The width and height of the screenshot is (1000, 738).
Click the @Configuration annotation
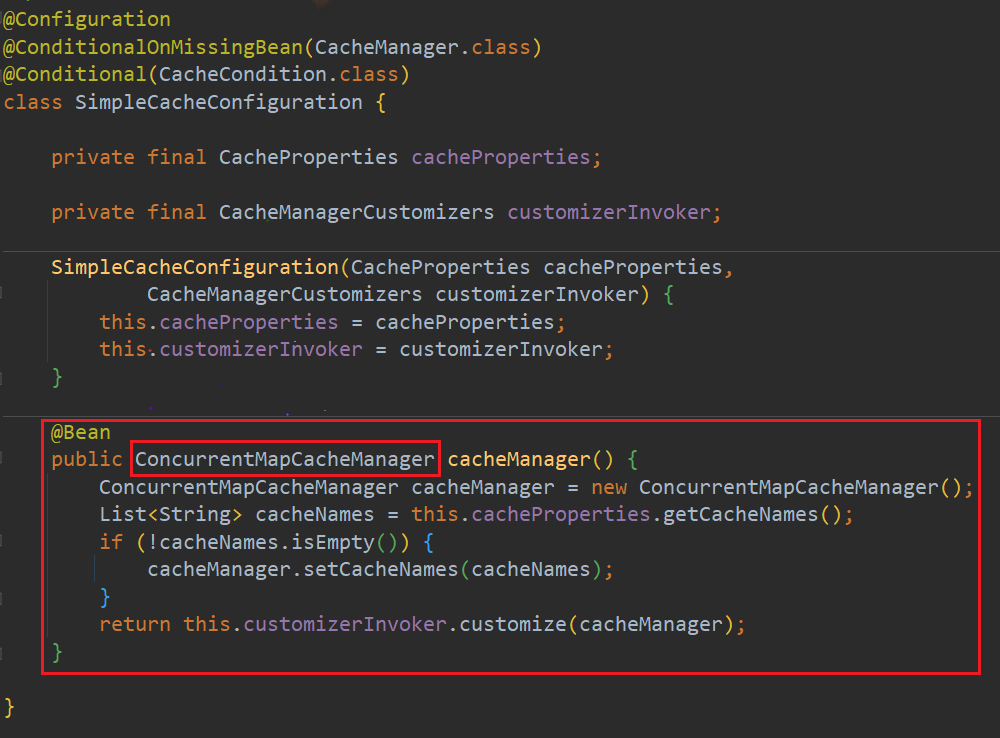[87, 20]
